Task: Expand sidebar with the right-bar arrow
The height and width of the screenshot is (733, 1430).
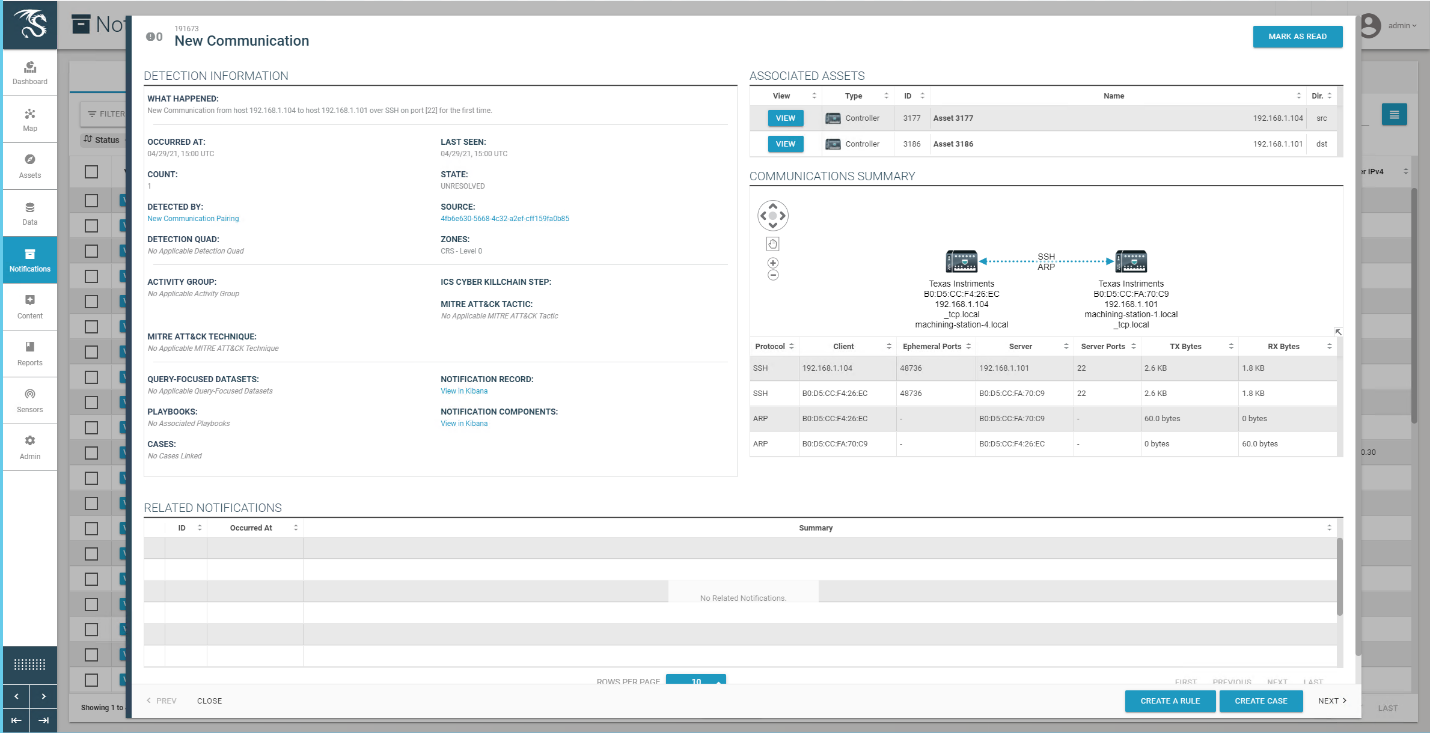Action: point(44,720)
